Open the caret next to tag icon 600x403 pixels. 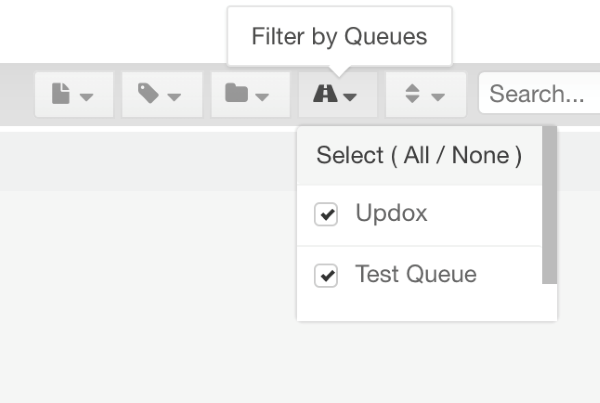point(174,97)
